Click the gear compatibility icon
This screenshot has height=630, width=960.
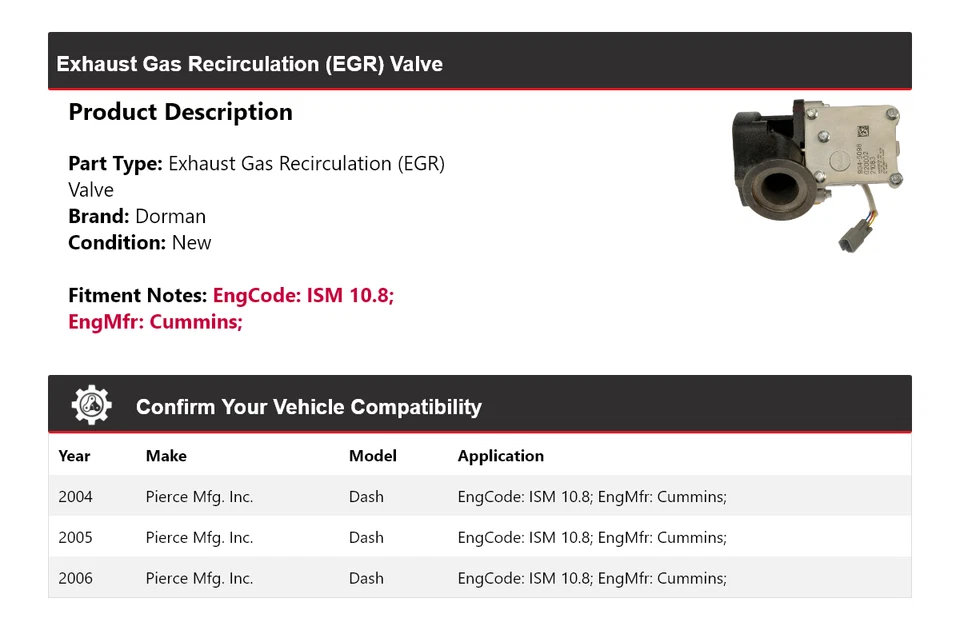[92, 405]
